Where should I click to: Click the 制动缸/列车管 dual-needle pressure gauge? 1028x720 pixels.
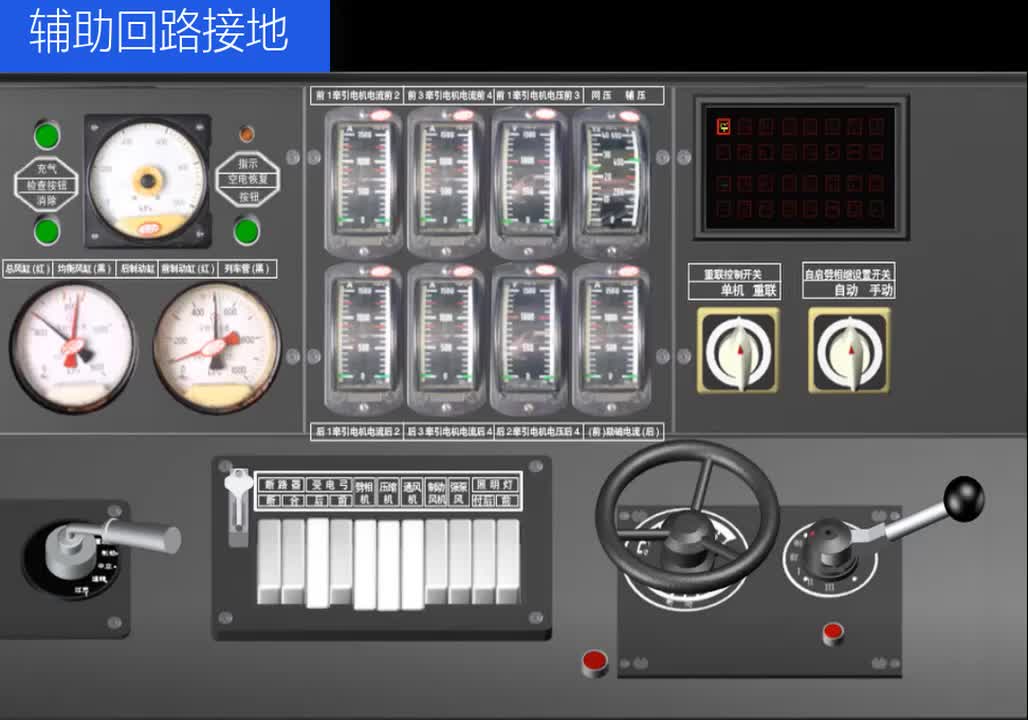point(217,346)
